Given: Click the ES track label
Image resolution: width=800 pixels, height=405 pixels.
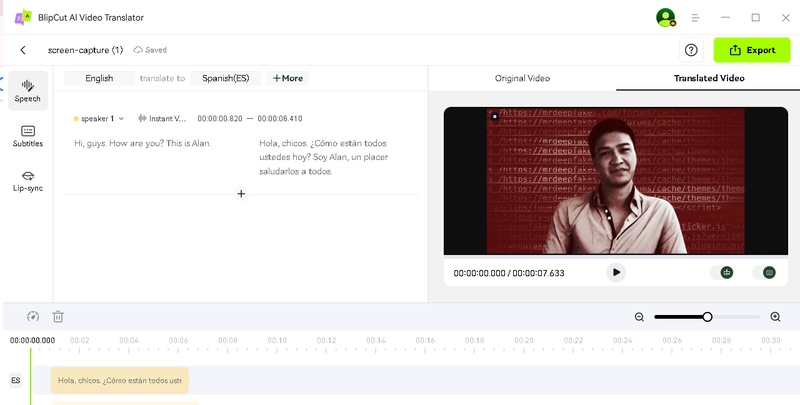Looking at the screenshot, I should coord(16,380).
